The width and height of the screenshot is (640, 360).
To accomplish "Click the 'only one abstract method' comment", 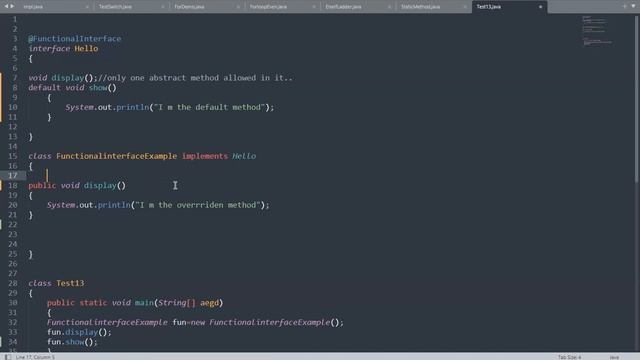I will coord(195,78).
